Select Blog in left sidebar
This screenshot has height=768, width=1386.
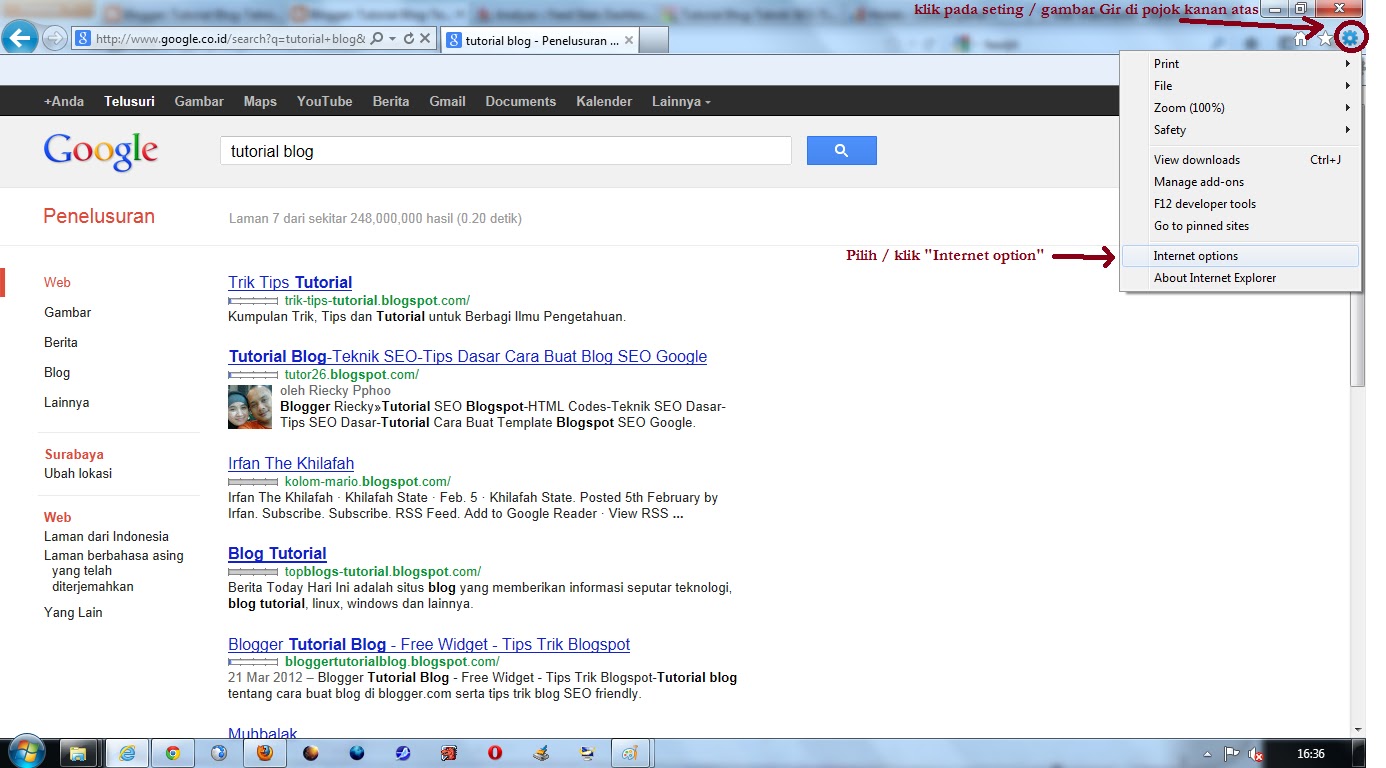[57, 372]
